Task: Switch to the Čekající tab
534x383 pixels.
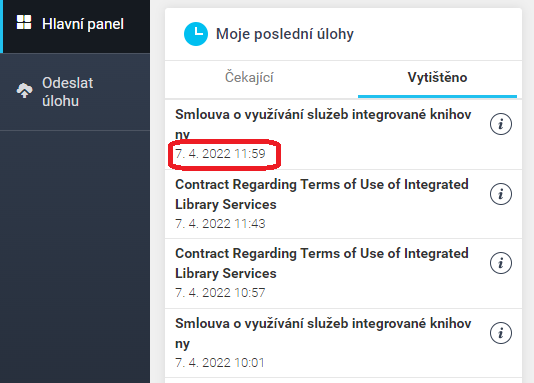Action: coord(249,78)
